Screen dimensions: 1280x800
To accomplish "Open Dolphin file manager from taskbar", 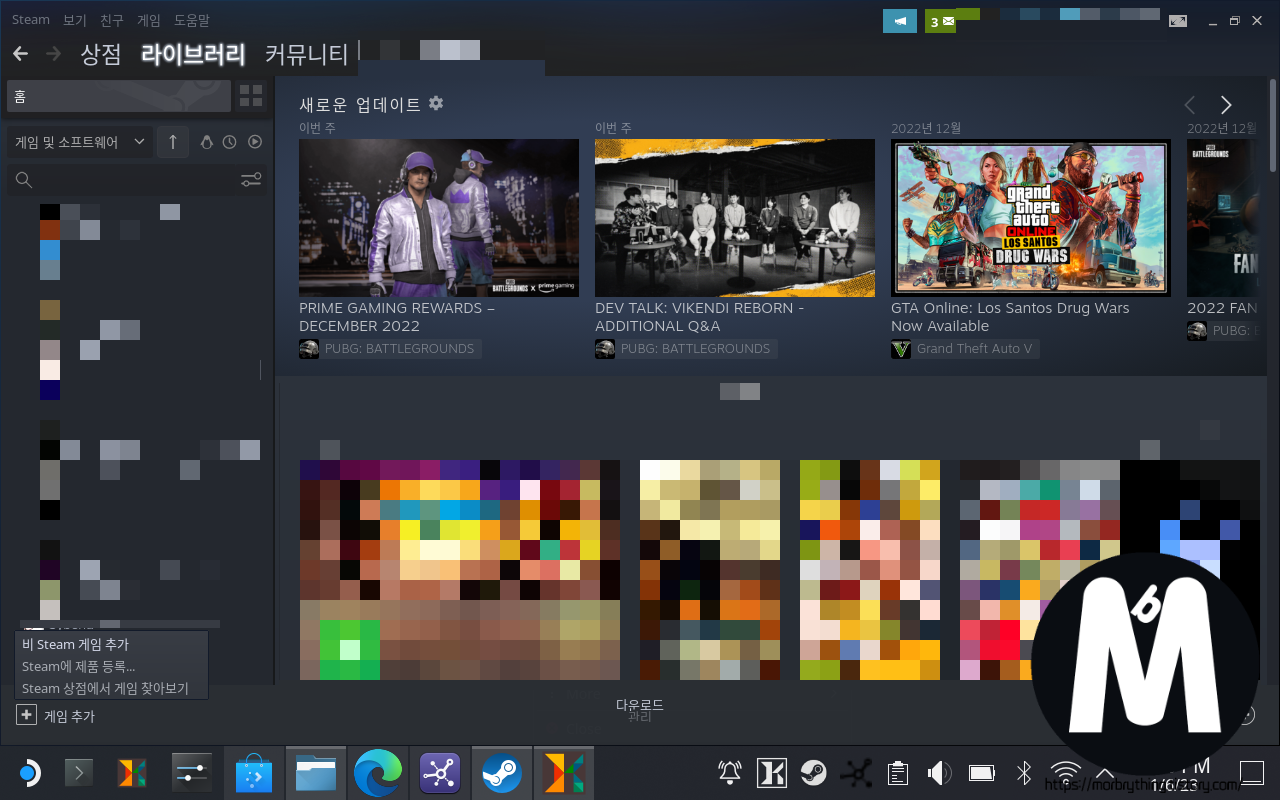I will pyautogui.click(x=315, y=772).
